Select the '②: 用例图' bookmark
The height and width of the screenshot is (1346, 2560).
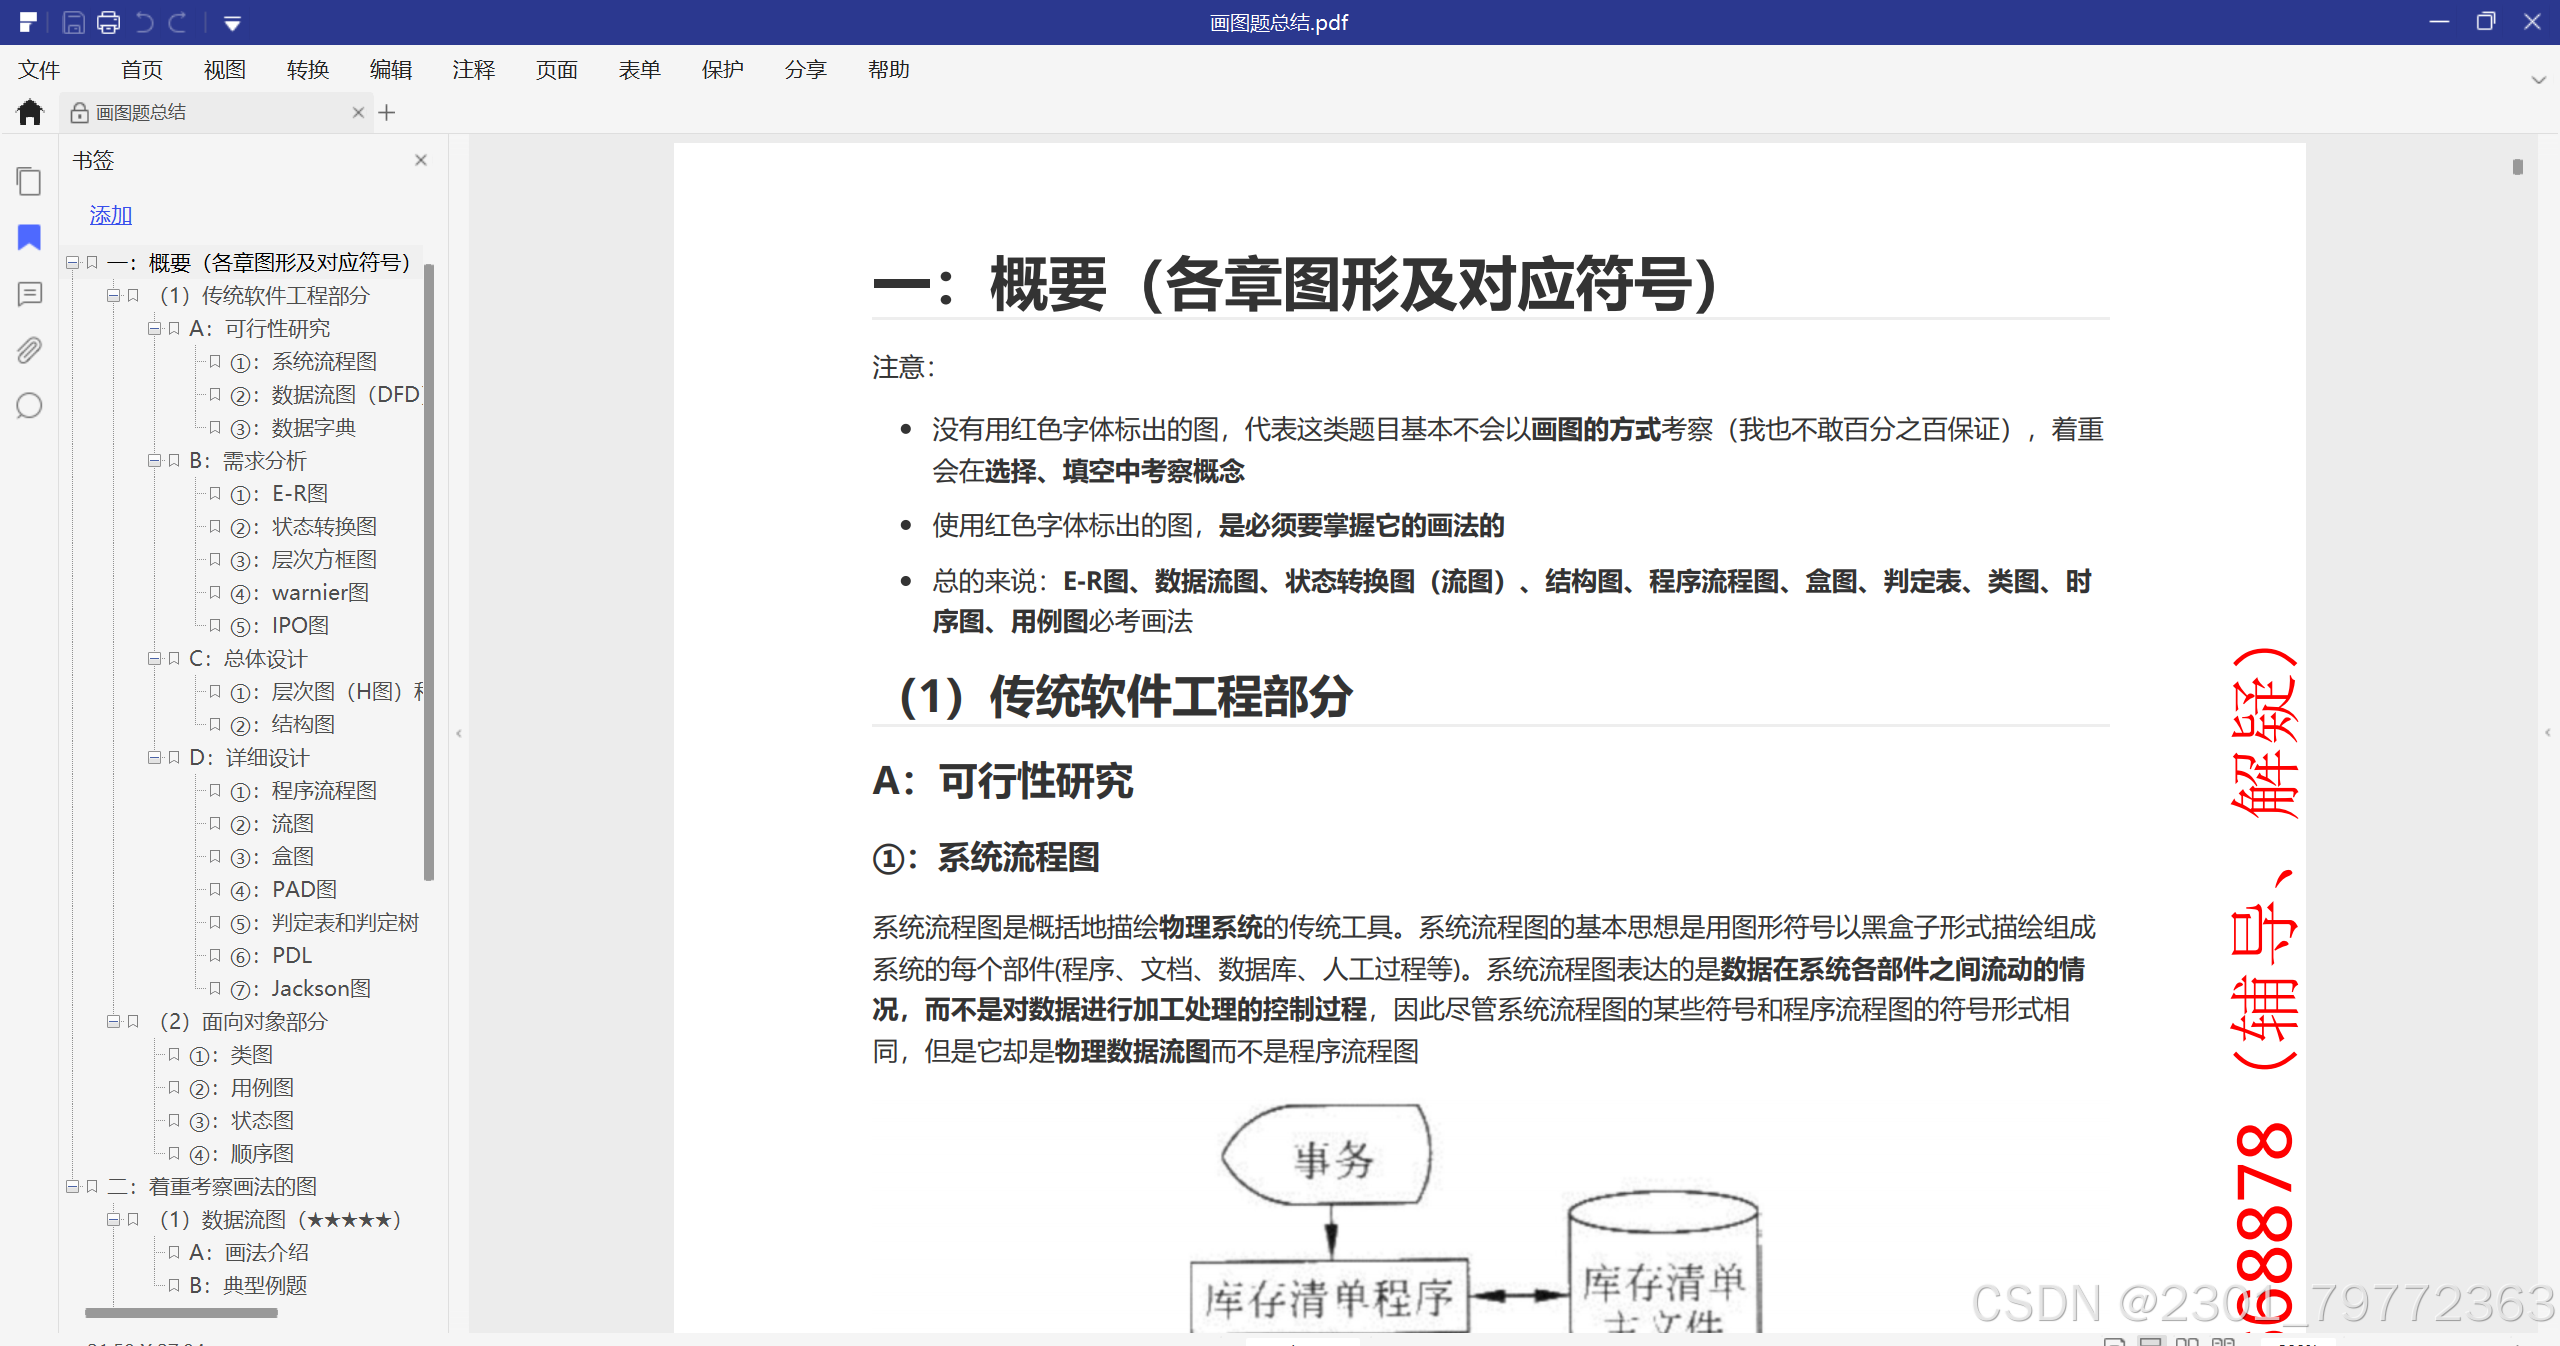pyautogui.click(x=262, y=1087)
